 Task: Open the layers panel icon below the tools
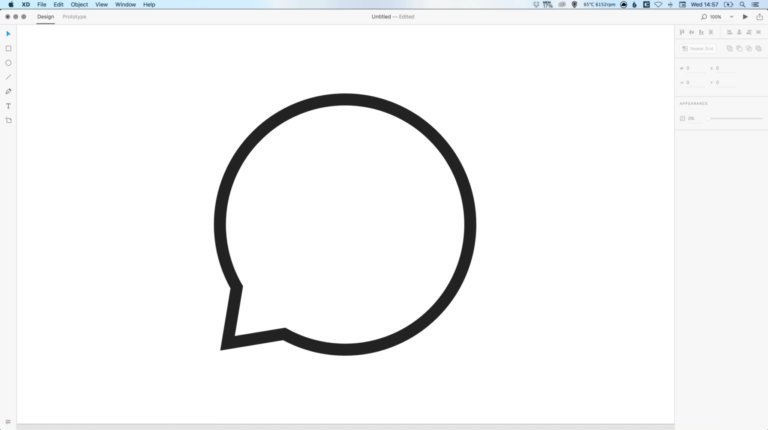pos(8,422)
